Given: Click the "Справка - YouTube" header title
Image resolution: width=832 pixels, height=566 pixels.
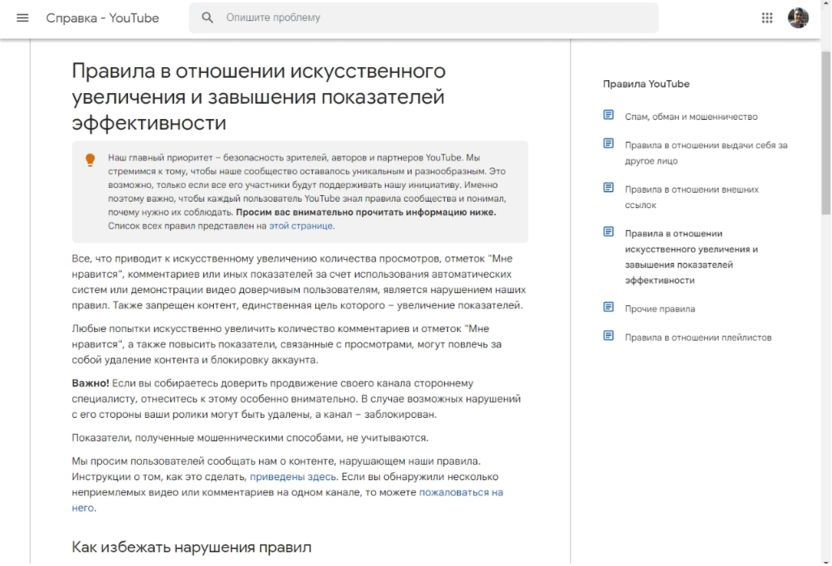Looking at the screenshot, I should [102, 18].
